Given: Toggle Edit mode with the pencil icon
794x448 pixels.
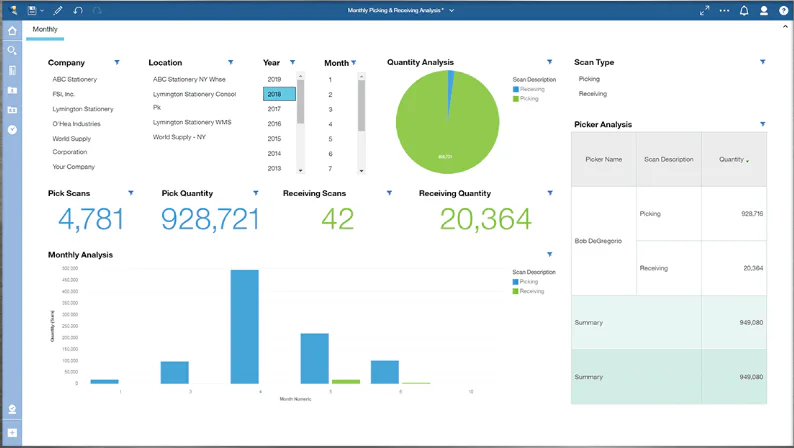Looking at the screenshot, I should (58, 10).
